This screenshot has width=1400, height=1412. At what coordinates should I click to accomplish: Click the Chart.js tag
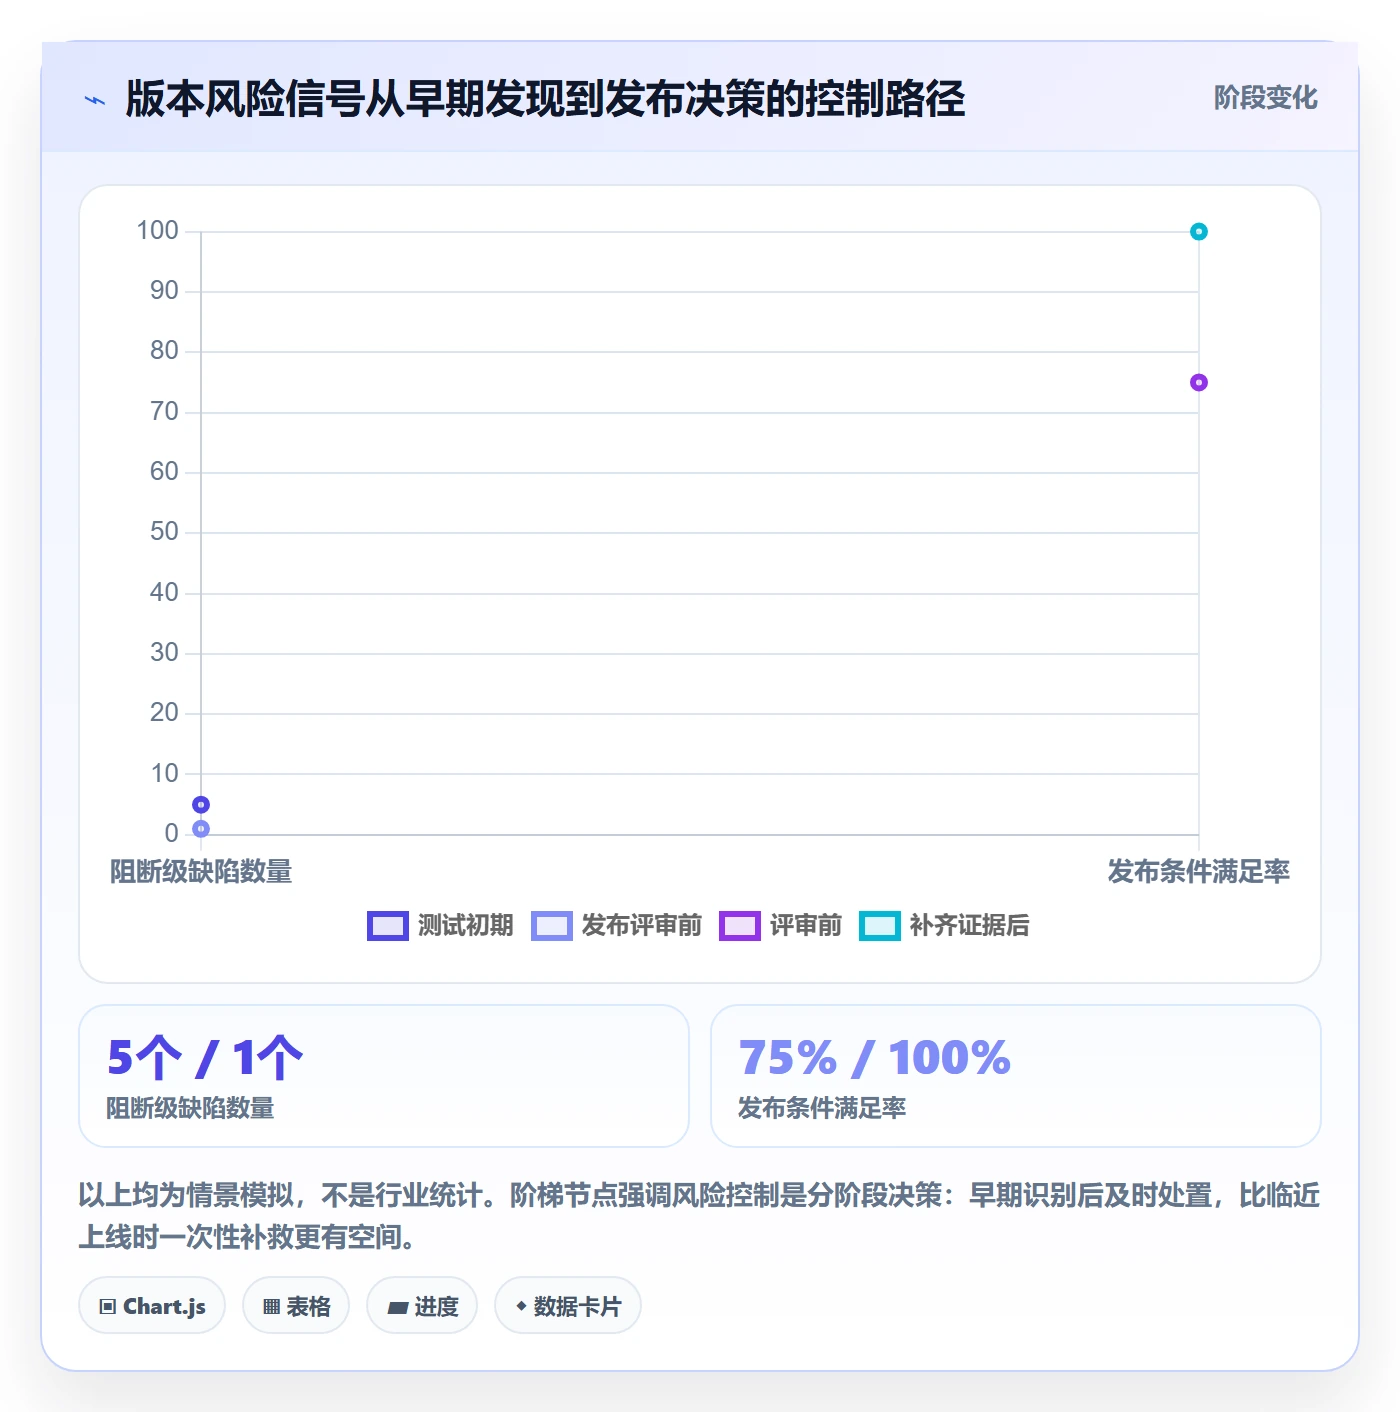[152, 1306]
